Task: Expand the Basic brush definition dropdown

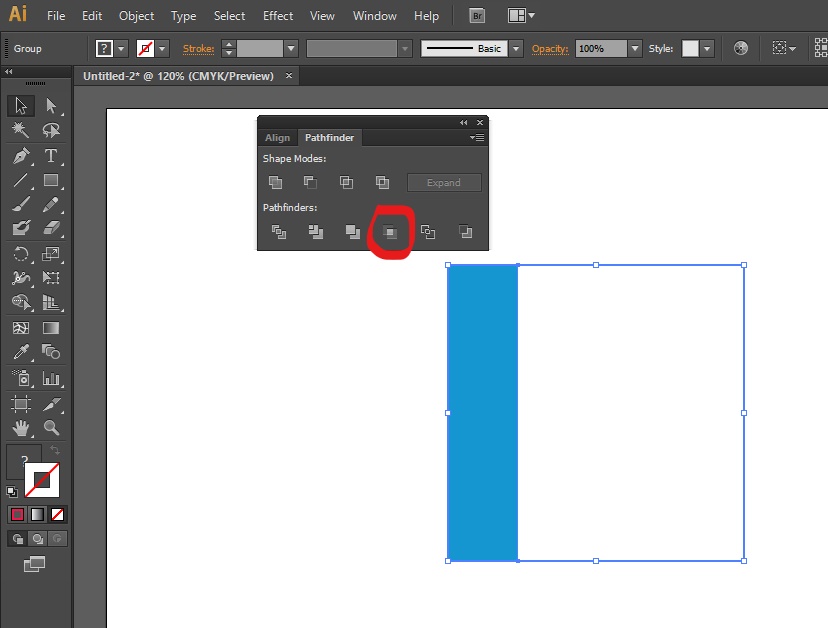Action: (516, 48)
